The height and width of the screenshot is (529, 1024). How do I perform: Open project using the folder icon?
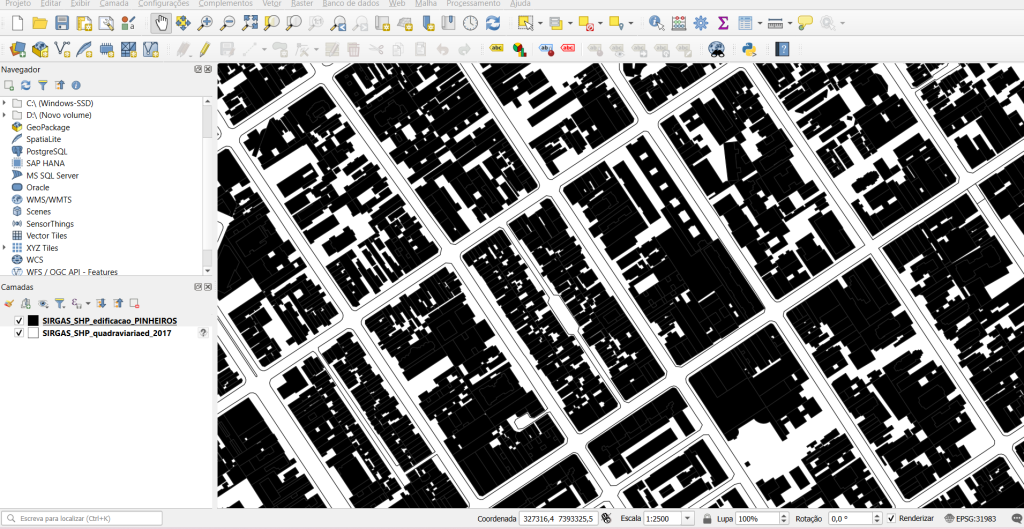coord(40,24)
